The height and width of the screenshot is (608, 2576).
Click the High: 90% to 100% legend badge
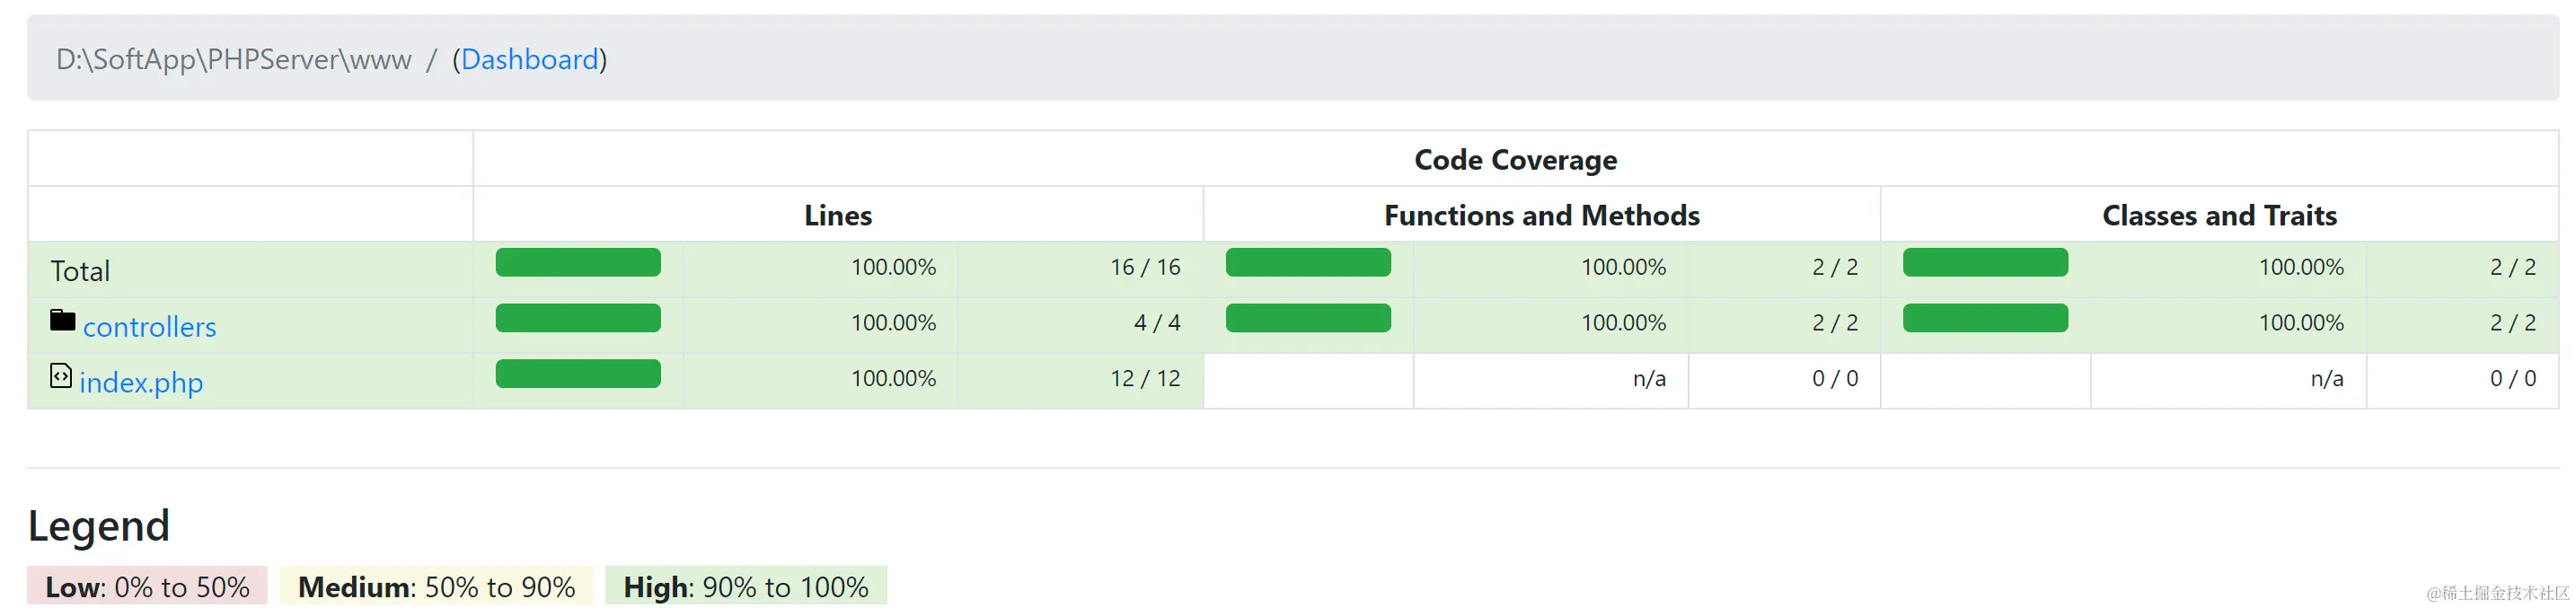point(746,586)
